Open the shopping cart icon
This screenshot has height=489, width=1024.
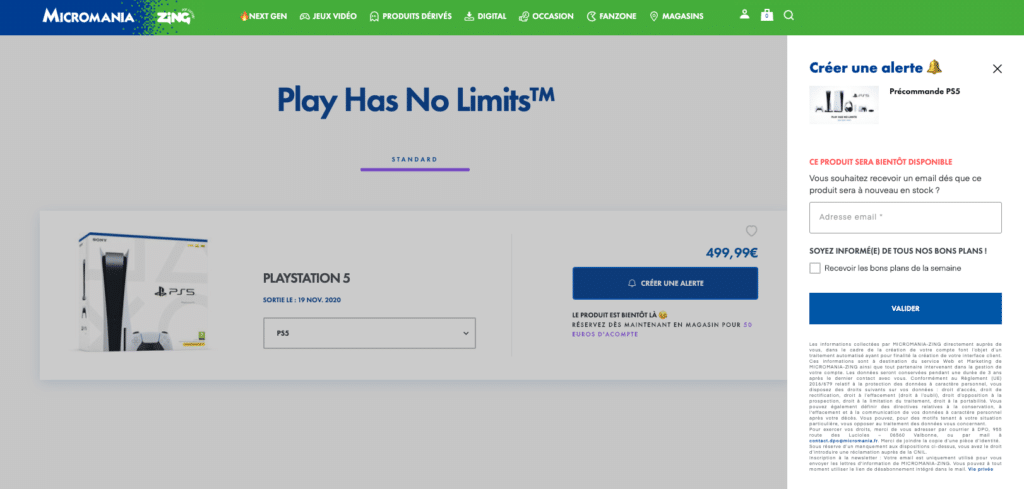point(767,16)
